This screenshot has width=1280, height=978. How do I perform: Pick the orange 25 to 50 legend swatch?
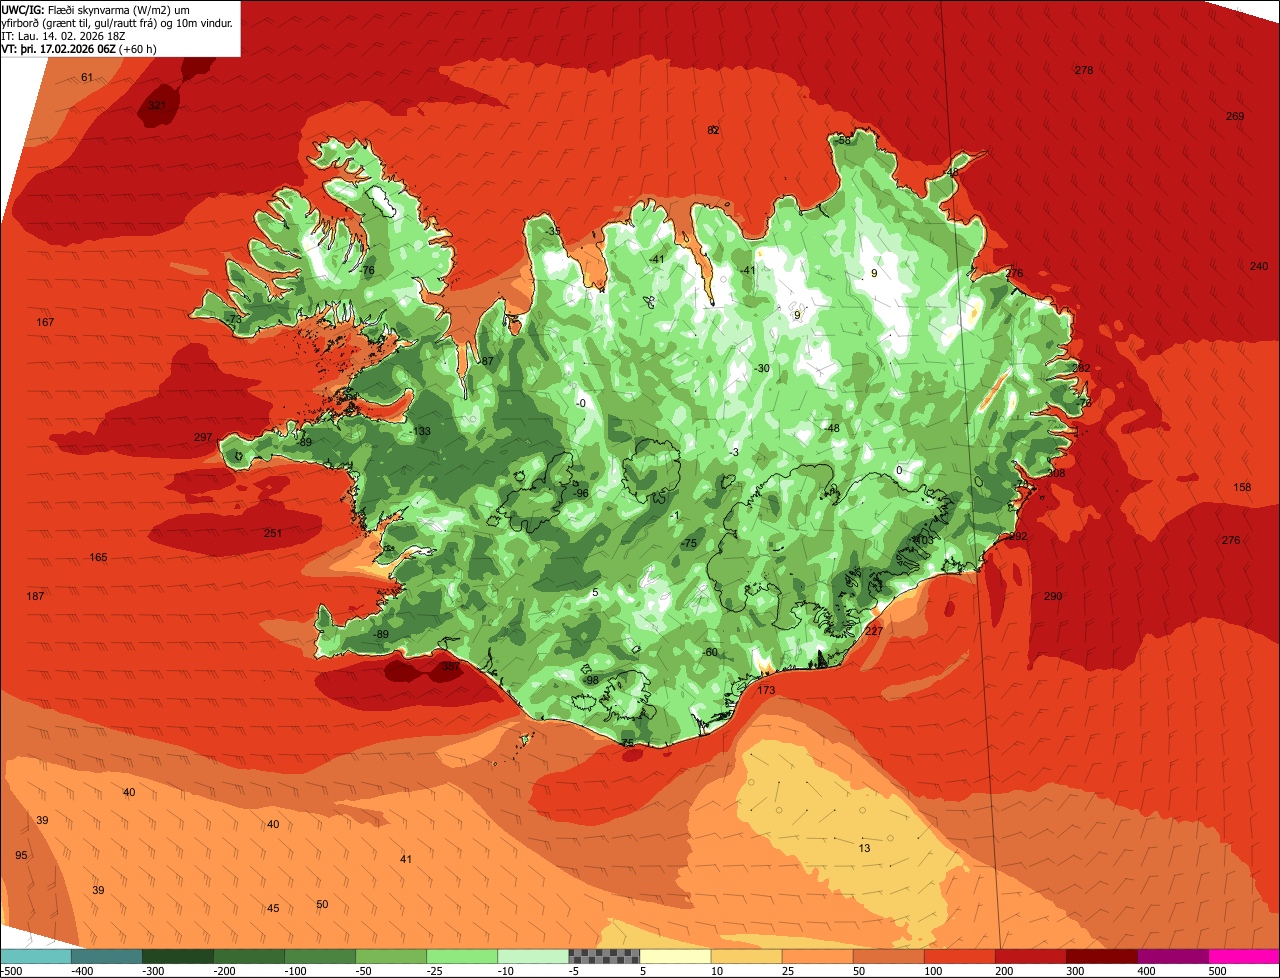[817, 956]
